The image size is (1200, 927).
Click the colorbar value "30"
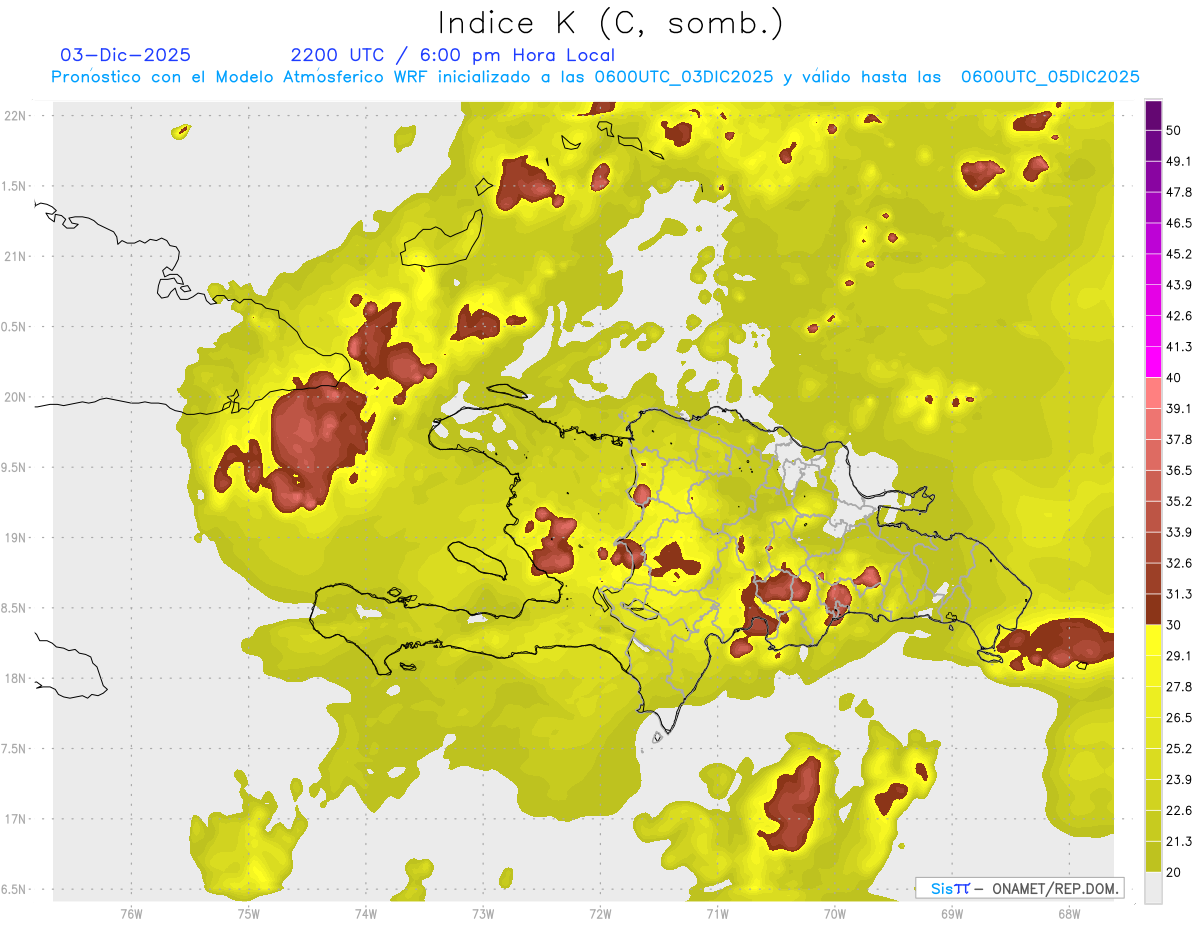tap(1174, 625)
